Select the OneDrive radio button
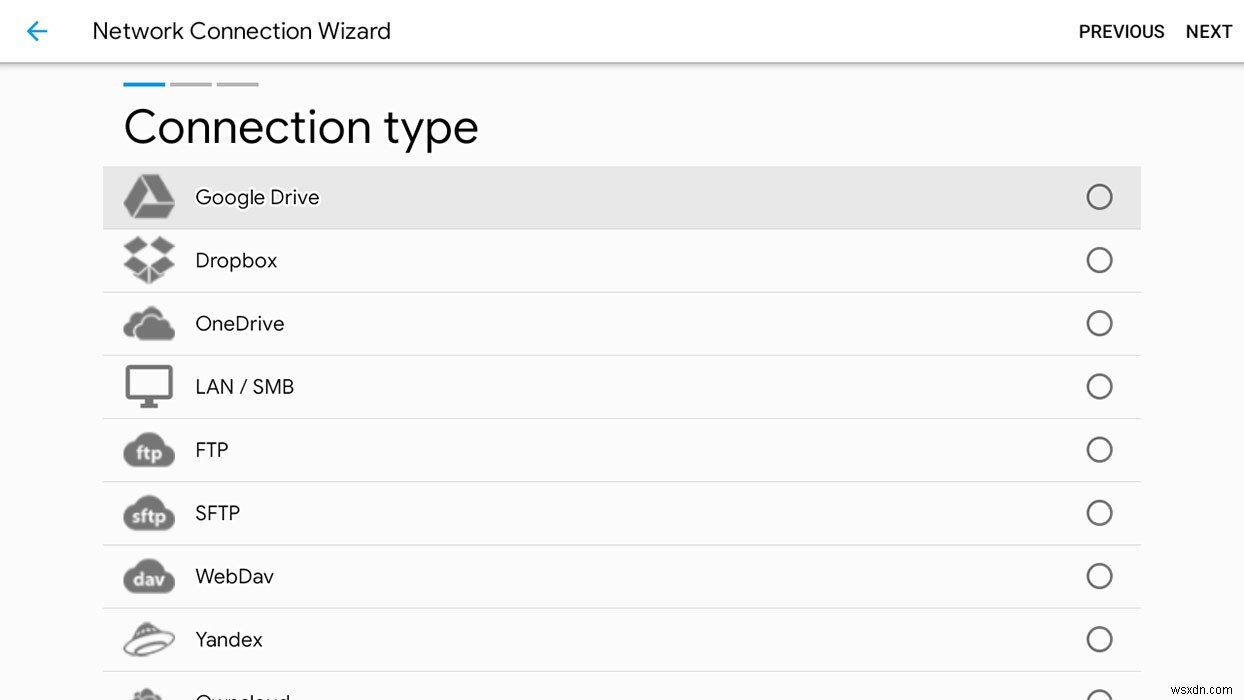Screen dimensions: 1244x700 coord(1099,323)
